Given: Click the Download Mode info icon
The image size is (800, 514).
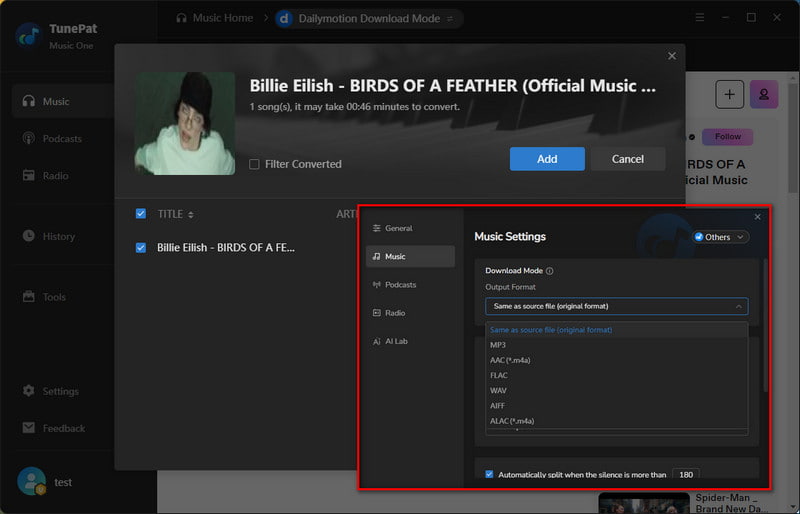Looking at the screenshot, I should click(549, 271).
